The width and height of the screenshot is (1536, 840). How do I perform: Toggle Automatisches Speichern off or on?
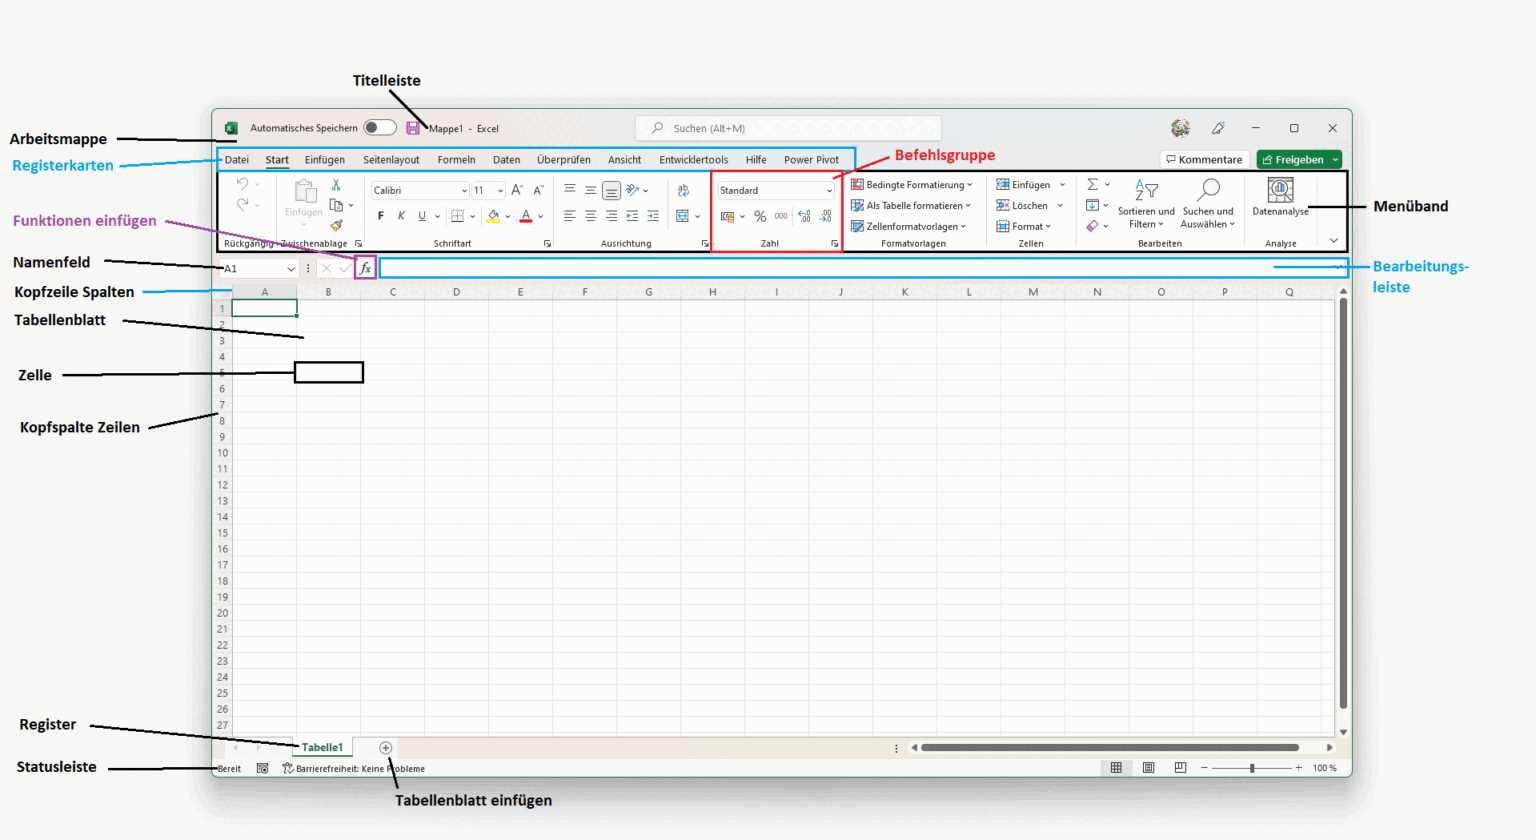pyautogui.click(x=380, y=128)
